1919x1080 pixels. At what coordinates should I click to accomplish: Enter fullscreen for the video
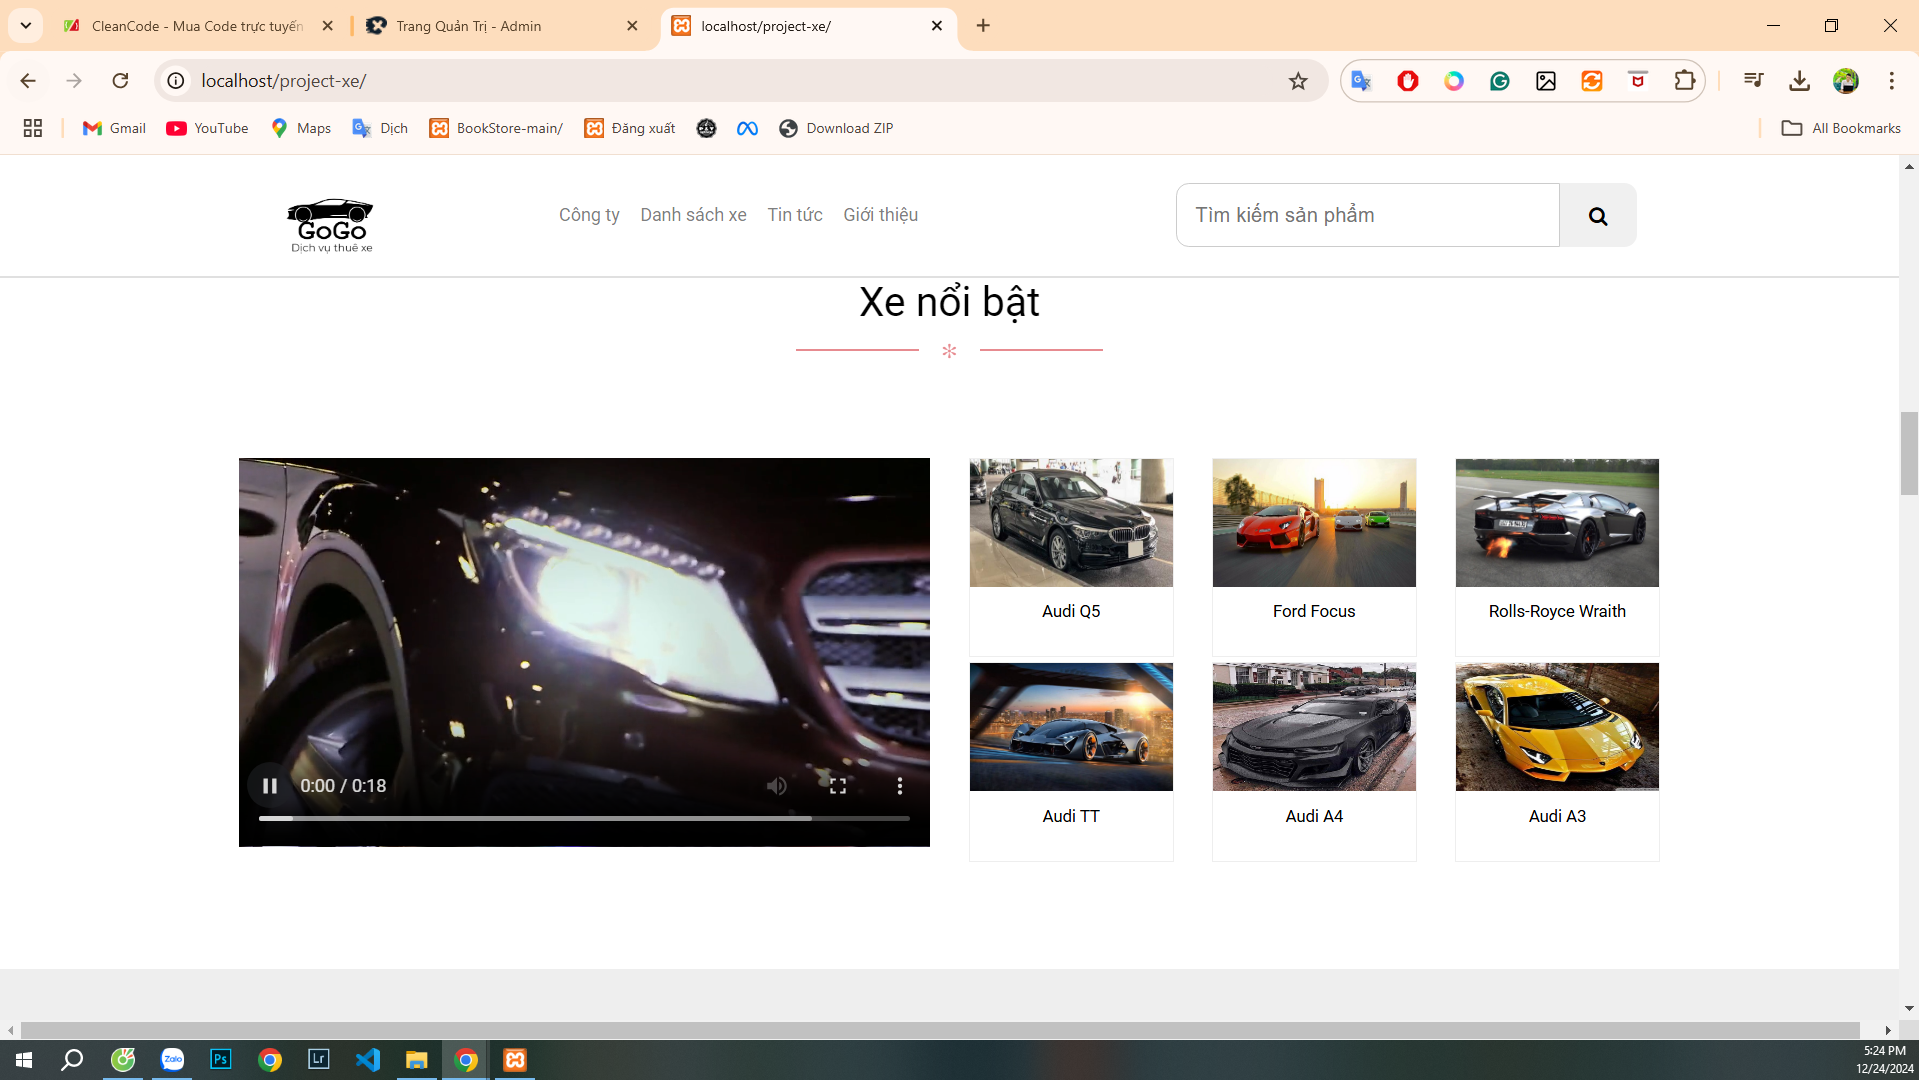click(x=838, y=786)
